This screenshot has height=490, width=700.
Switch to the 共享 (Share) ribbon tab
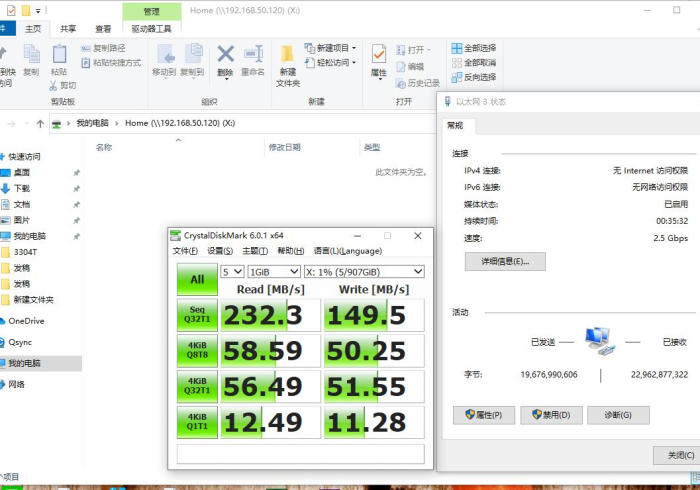click(x=68, y=29)
